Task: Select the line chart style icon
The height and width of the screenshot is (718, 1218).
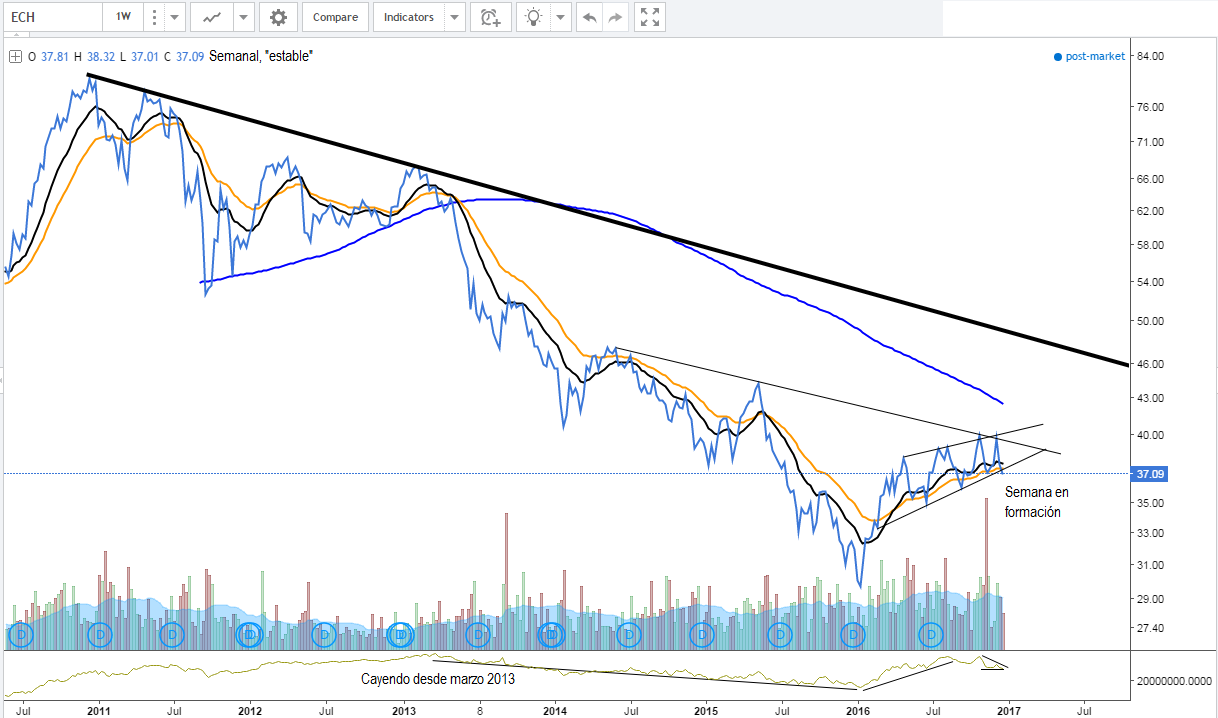Action: [x=212, y=17]
